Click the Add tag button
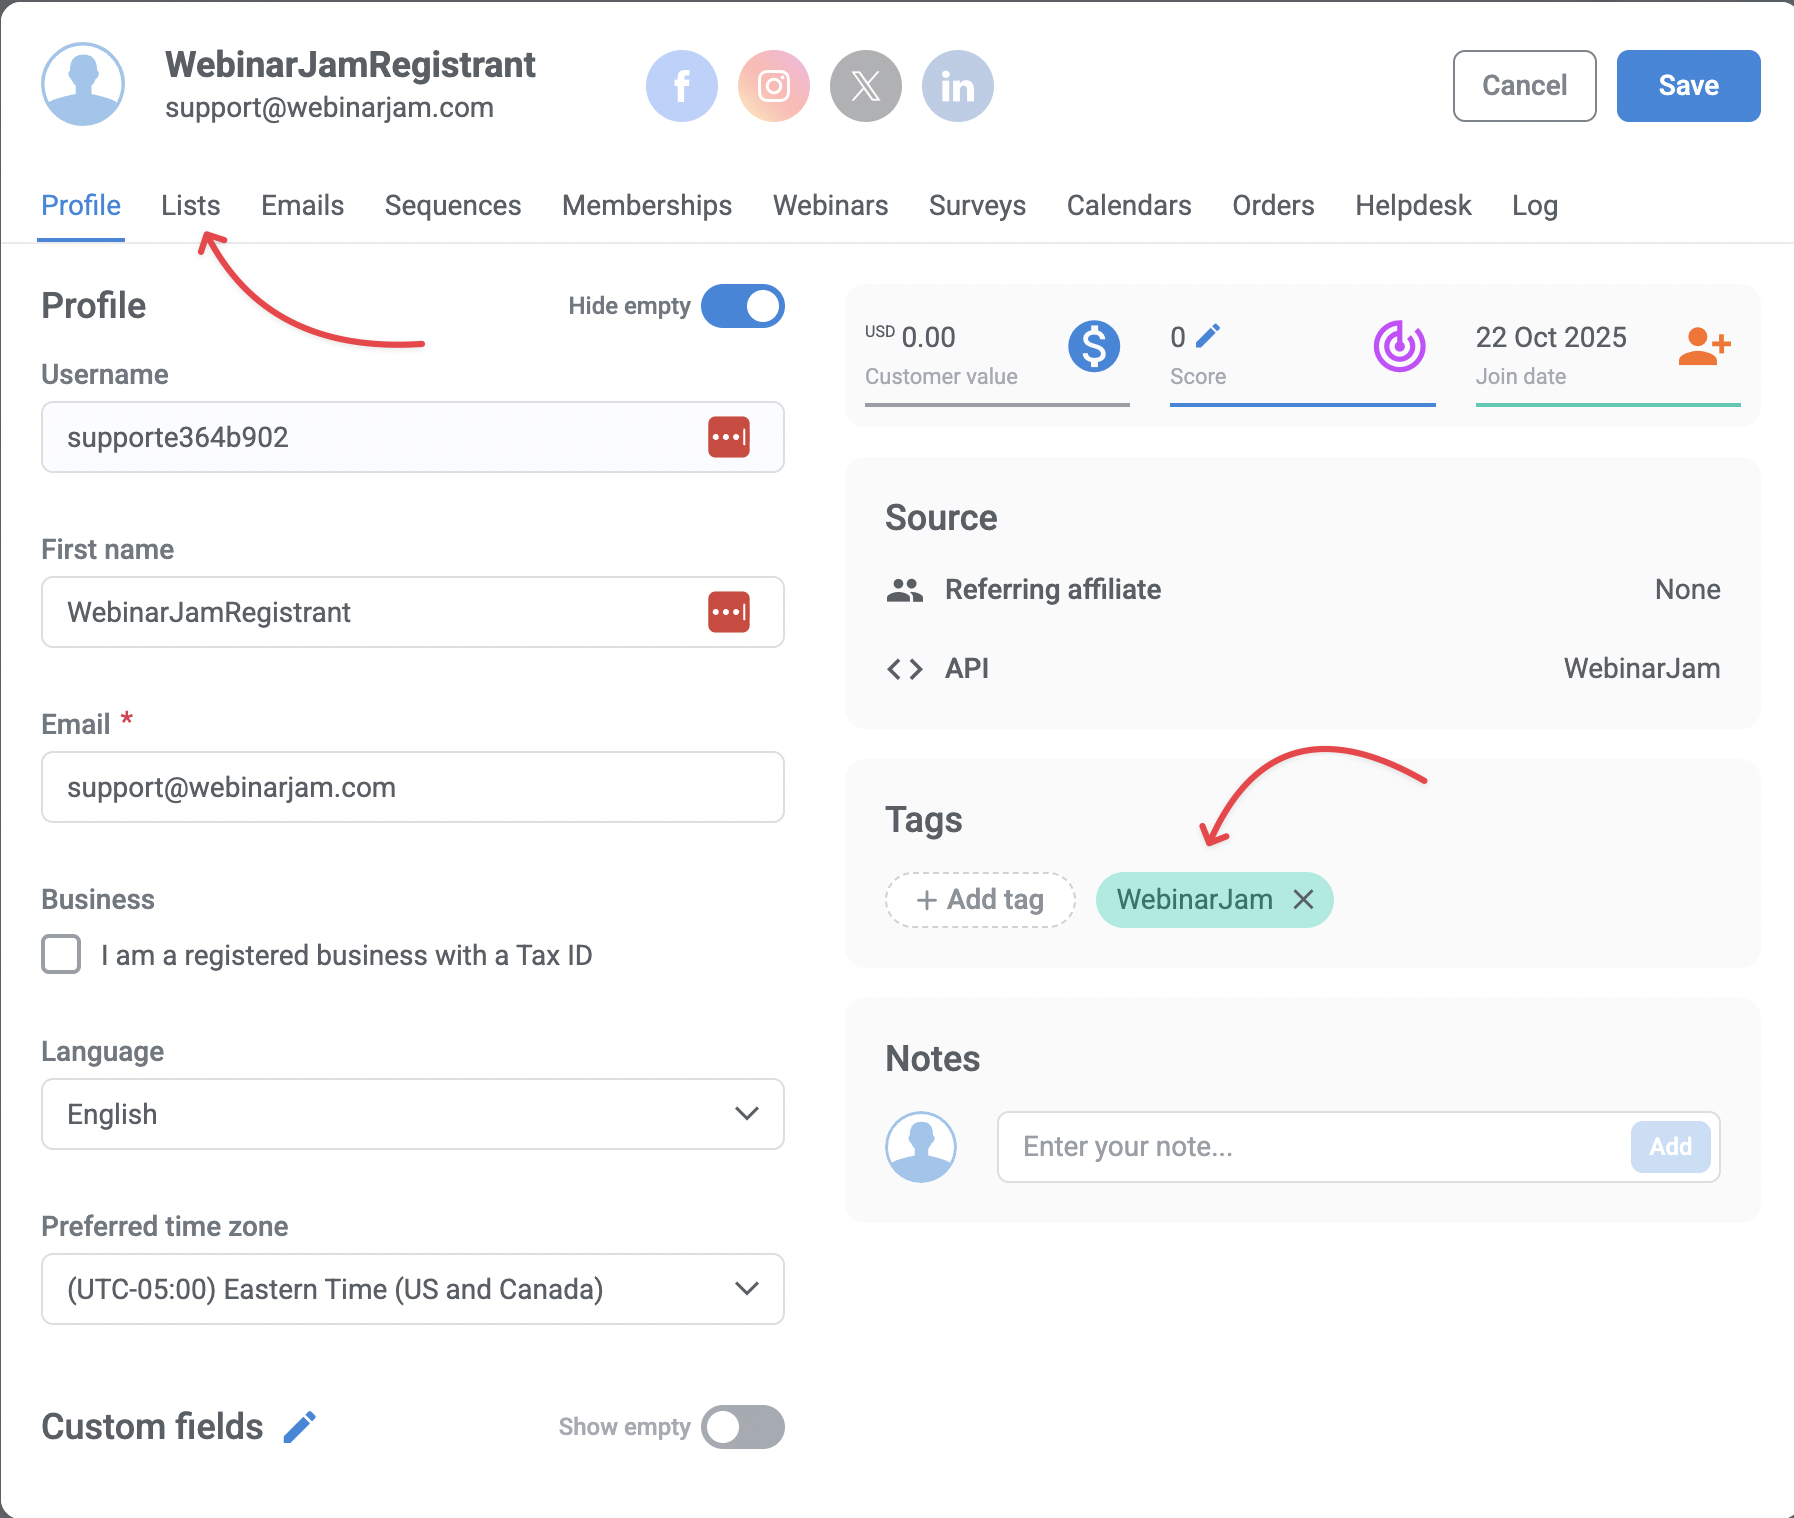Screen dimensions: 1794x1518 tap(980, 900)
